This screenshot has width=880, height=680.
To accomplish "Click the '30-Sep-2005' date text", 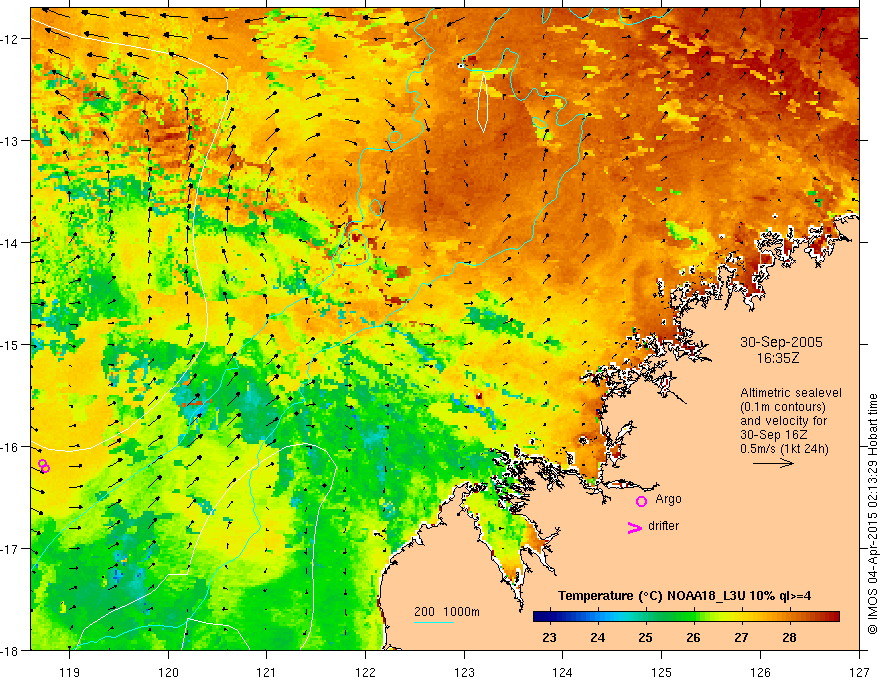I will click(x=781, y=342).
